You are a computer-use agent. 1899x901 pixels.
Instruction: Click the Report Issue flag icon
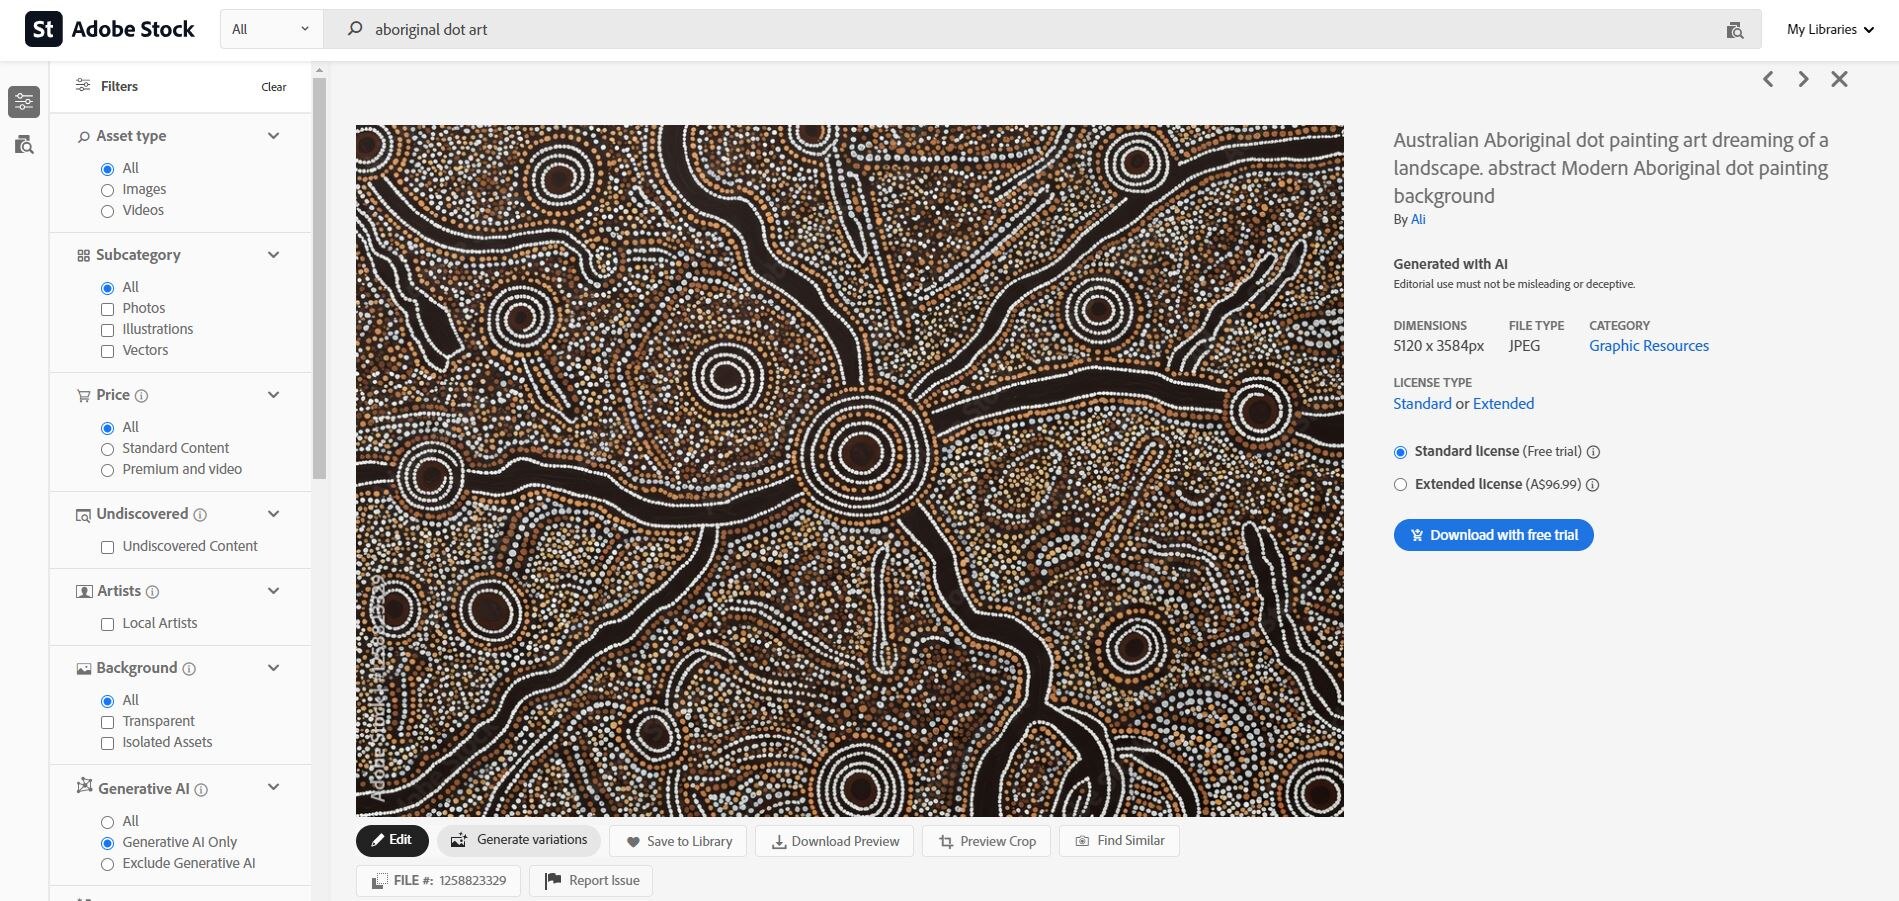(x=551, y=880)
